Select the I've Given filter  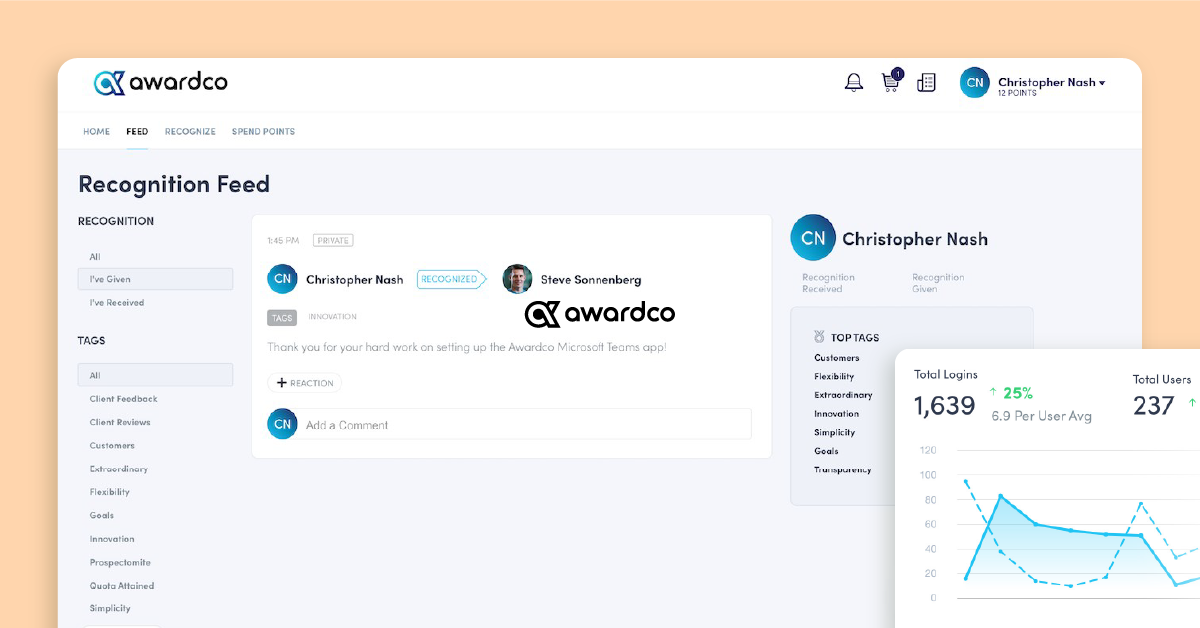click(x=155, y=279)
